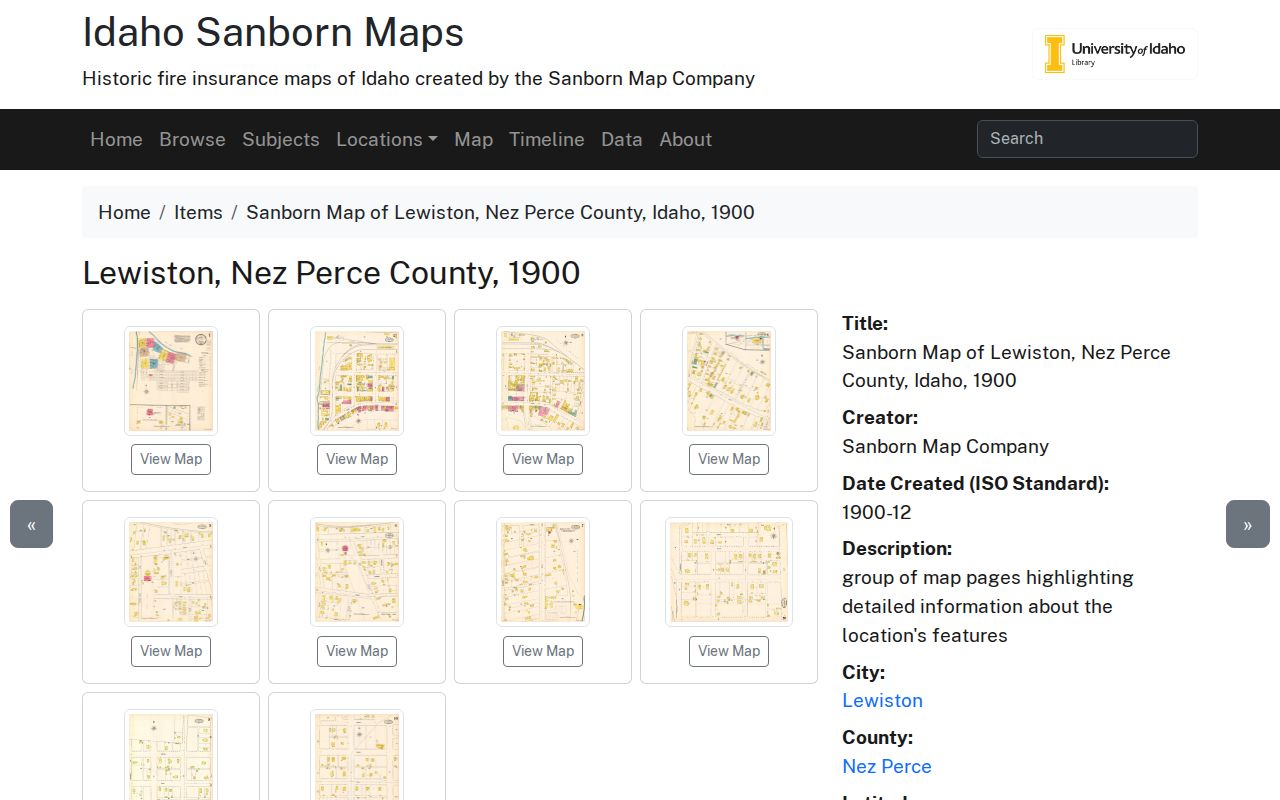Open the third map thumbnail in the second row

tap(543, 572)
